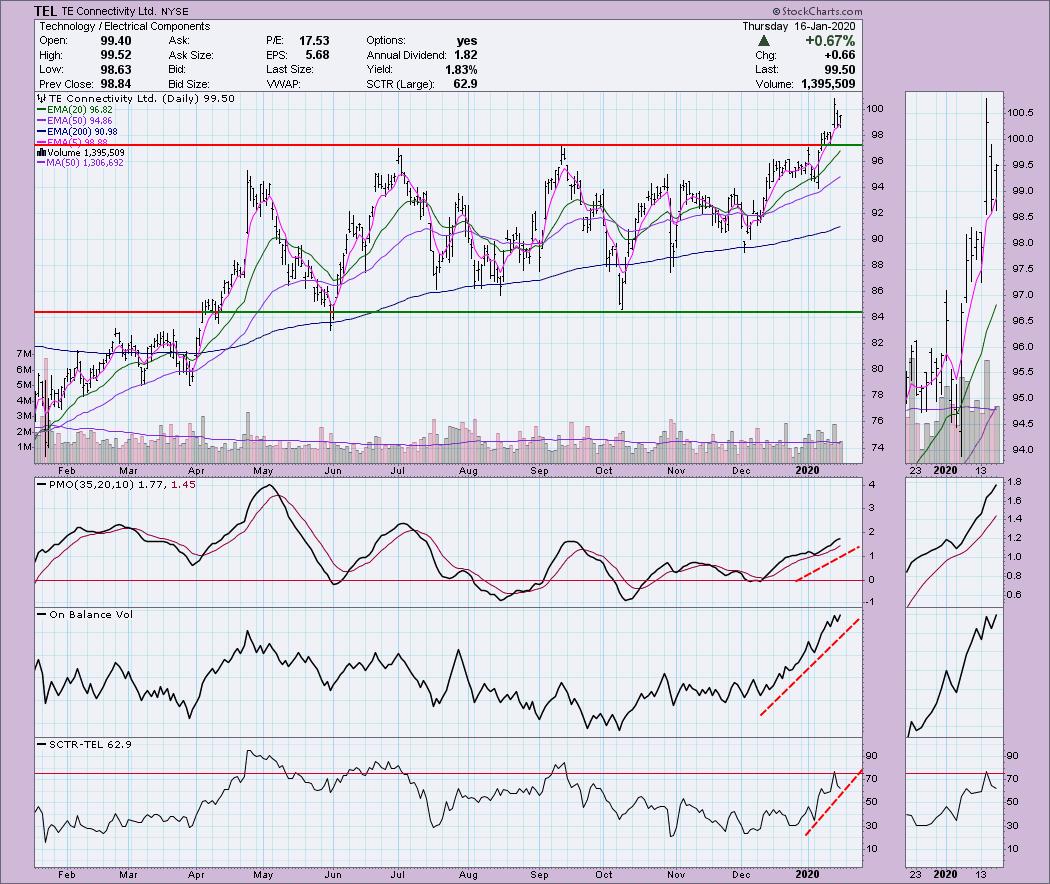Click the TE Connectivity Ltd. company name header
Screen dimensions: 1050x884
[109, 11]
